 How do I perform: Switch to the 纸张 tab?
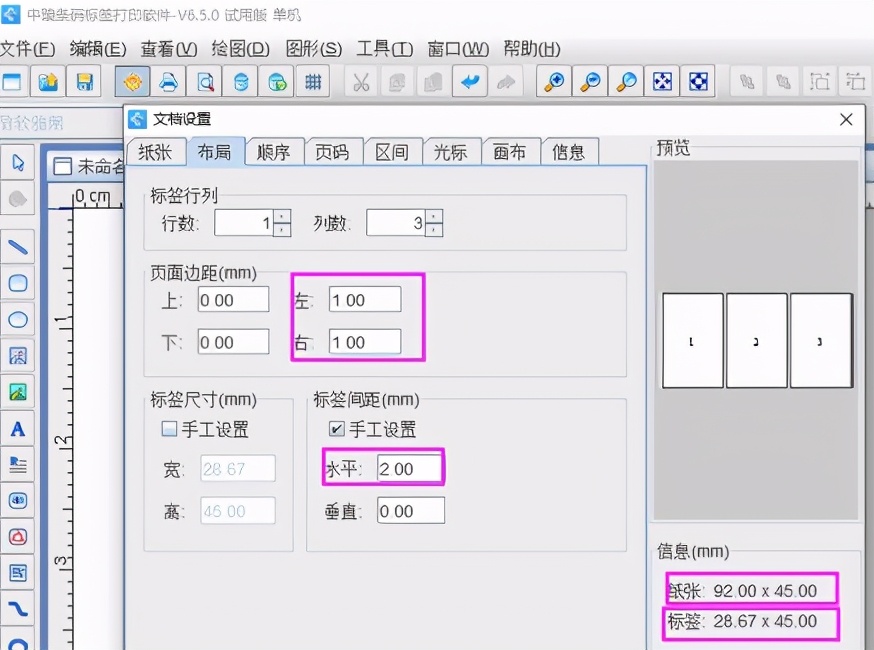point(156,152)
